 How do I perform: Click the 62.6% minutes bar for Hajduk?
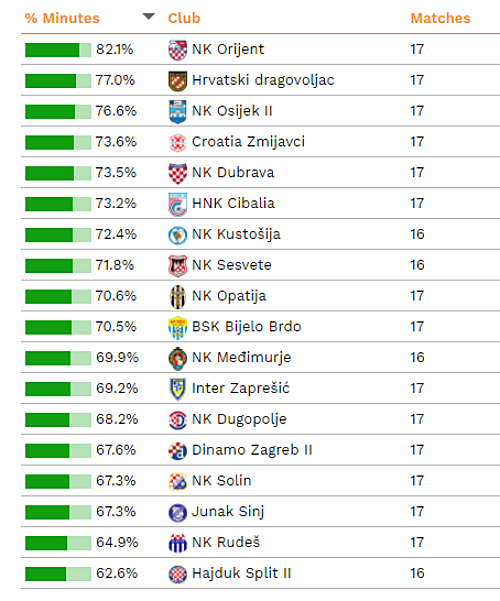(58, 574)
